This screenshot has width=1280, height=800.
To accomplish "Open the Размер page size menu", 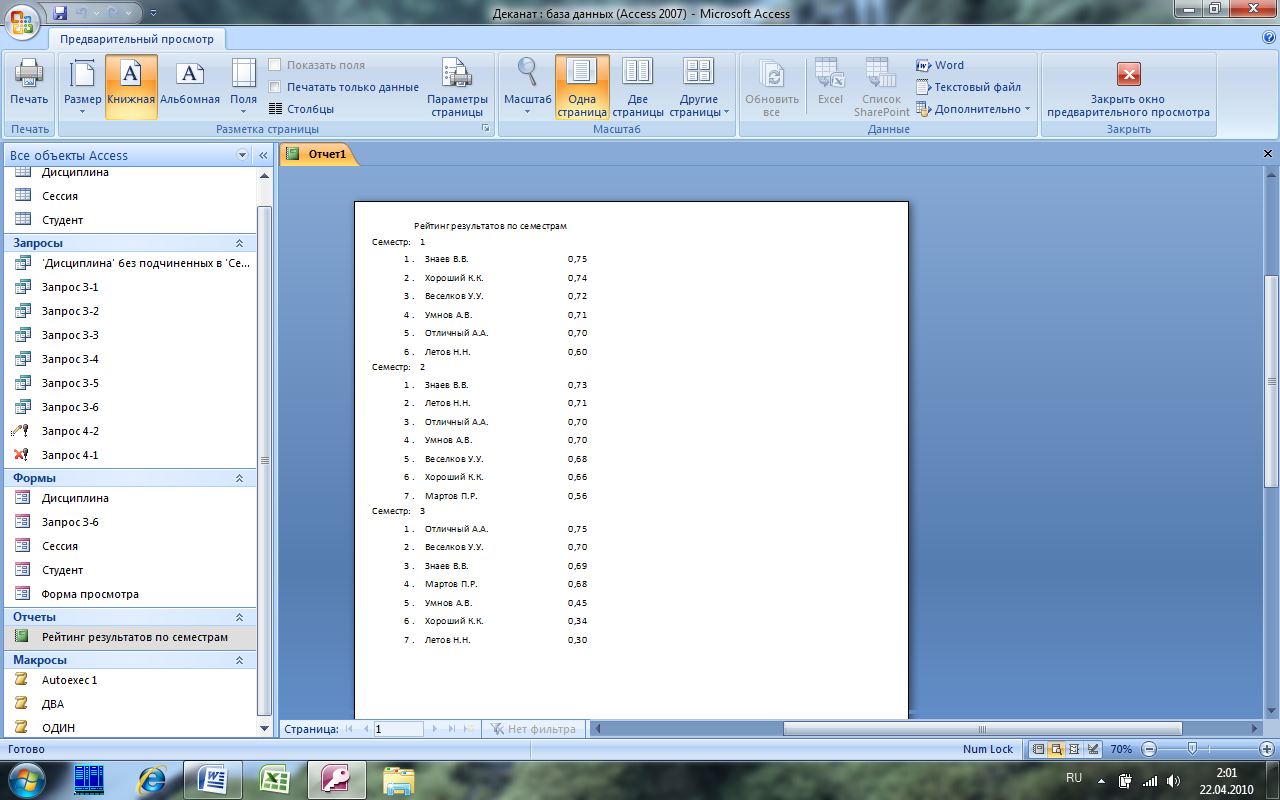I will (x=82, y=87).
